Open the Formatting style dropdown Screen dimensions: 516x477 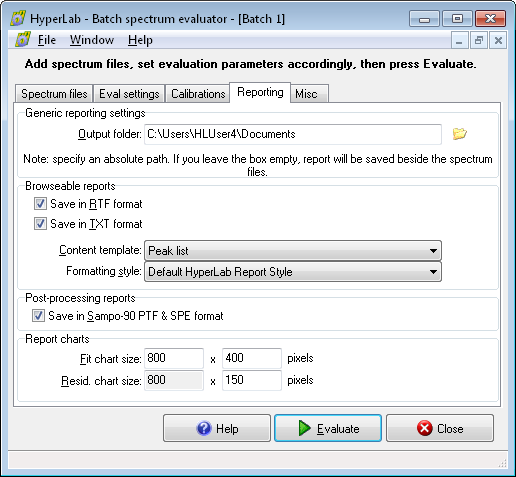click(293, 272)
